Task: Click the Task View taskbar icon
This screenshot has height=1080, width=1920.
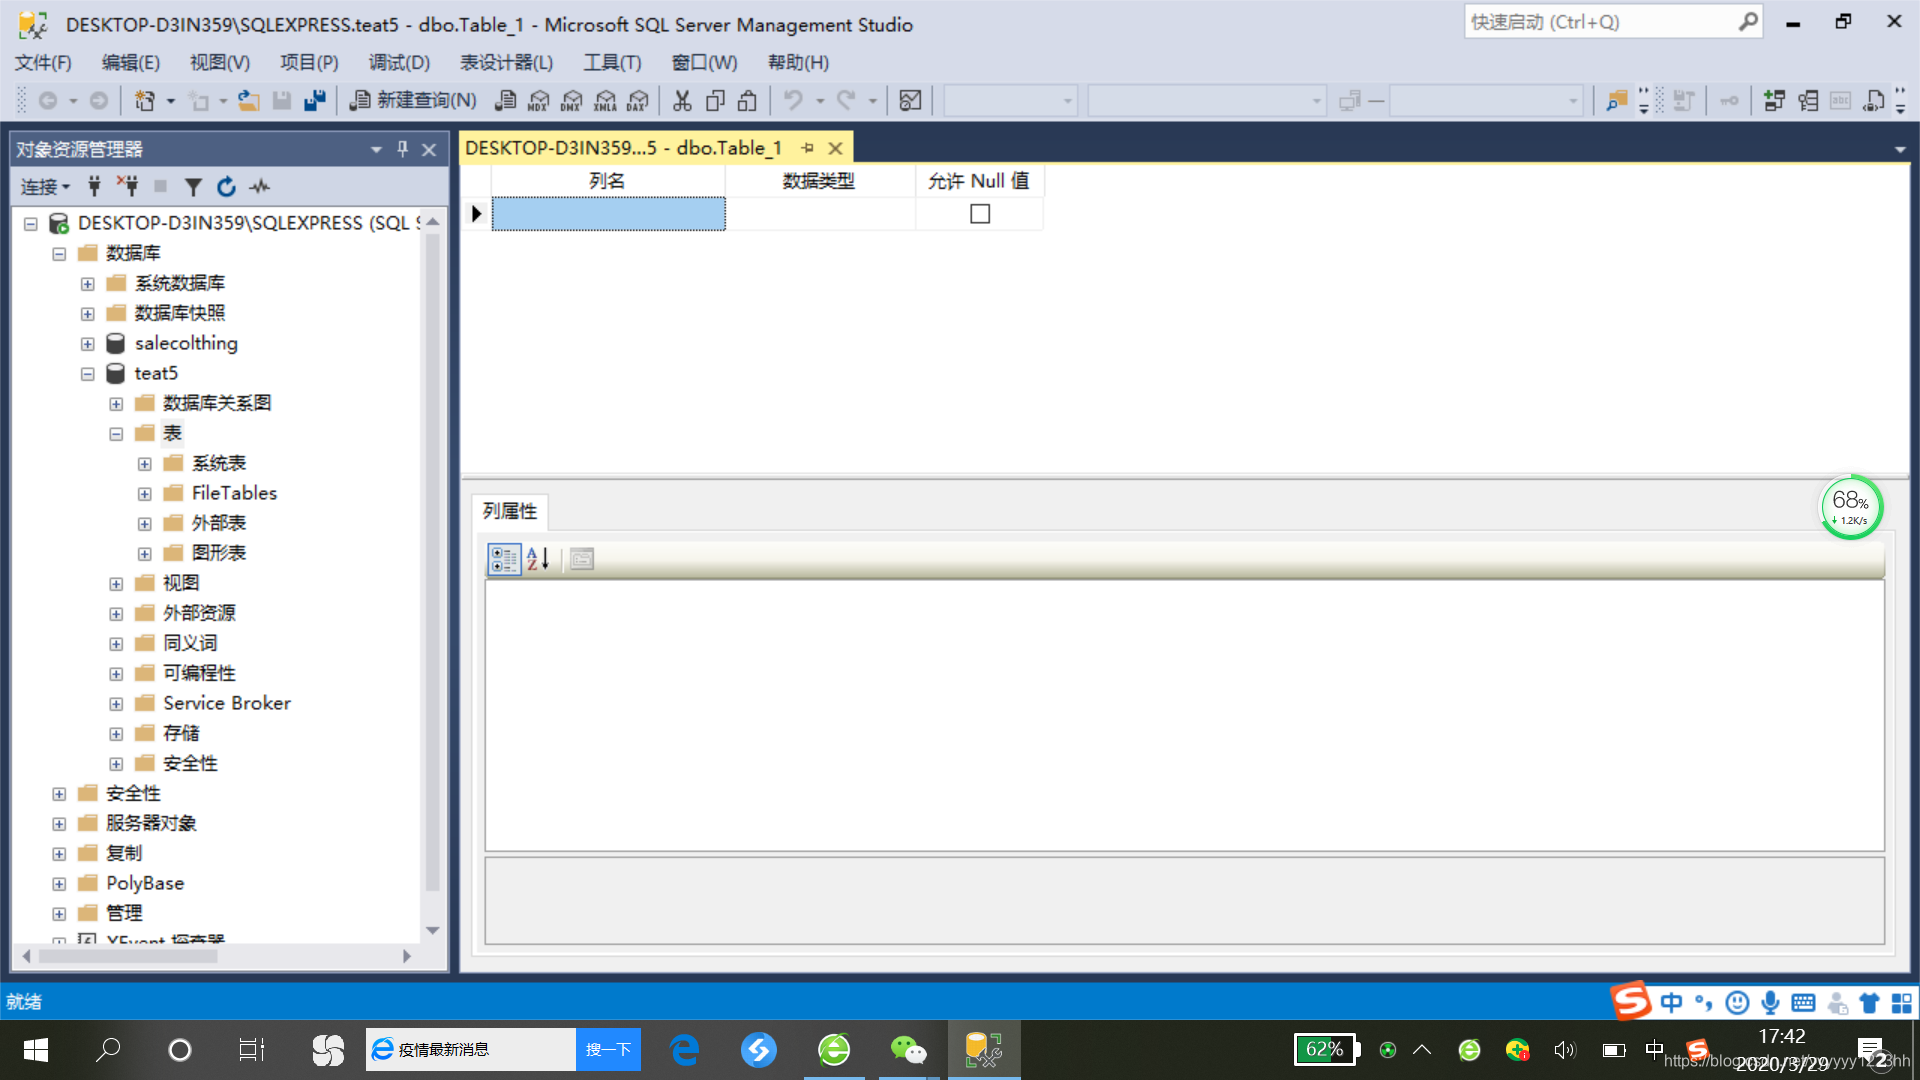Action: 252,1049
